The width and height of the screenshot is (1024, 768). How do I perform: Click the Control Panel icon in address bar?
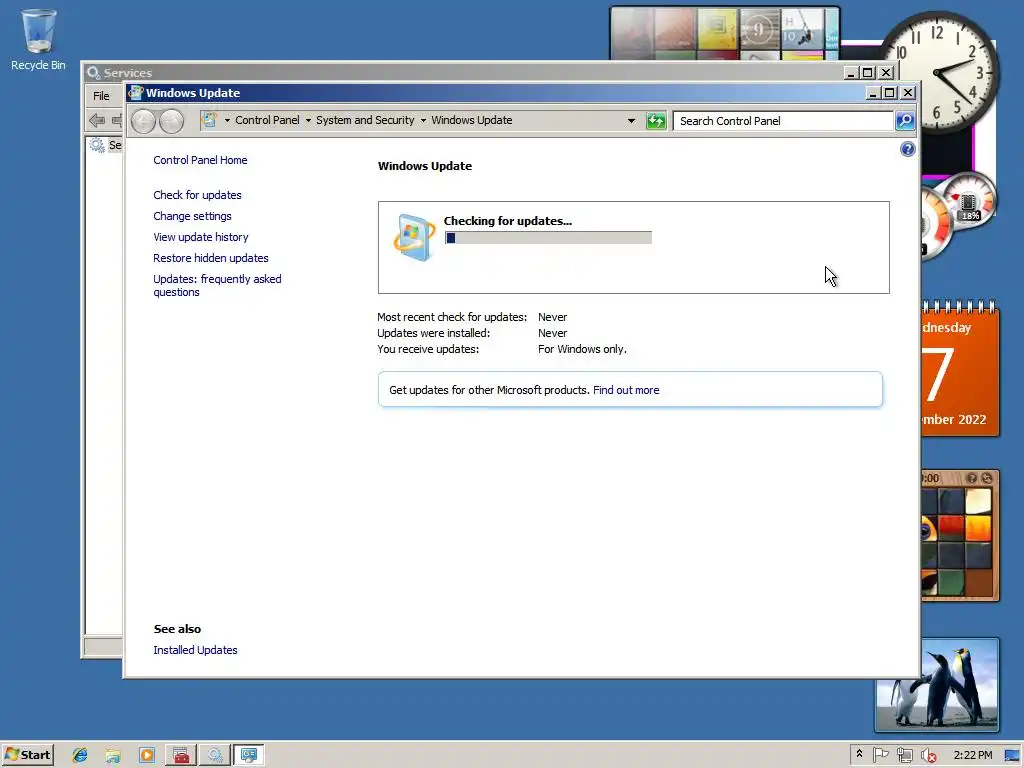tap(209, 120)
